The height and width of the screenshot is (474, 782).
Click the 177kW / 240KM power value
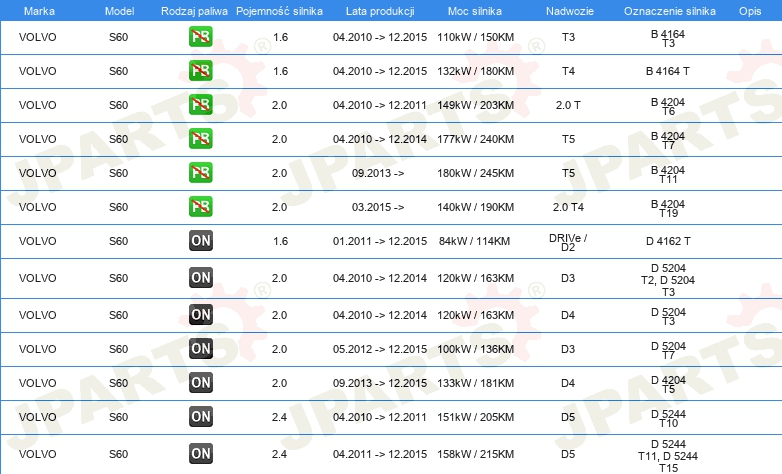click(x=475, y=139)
